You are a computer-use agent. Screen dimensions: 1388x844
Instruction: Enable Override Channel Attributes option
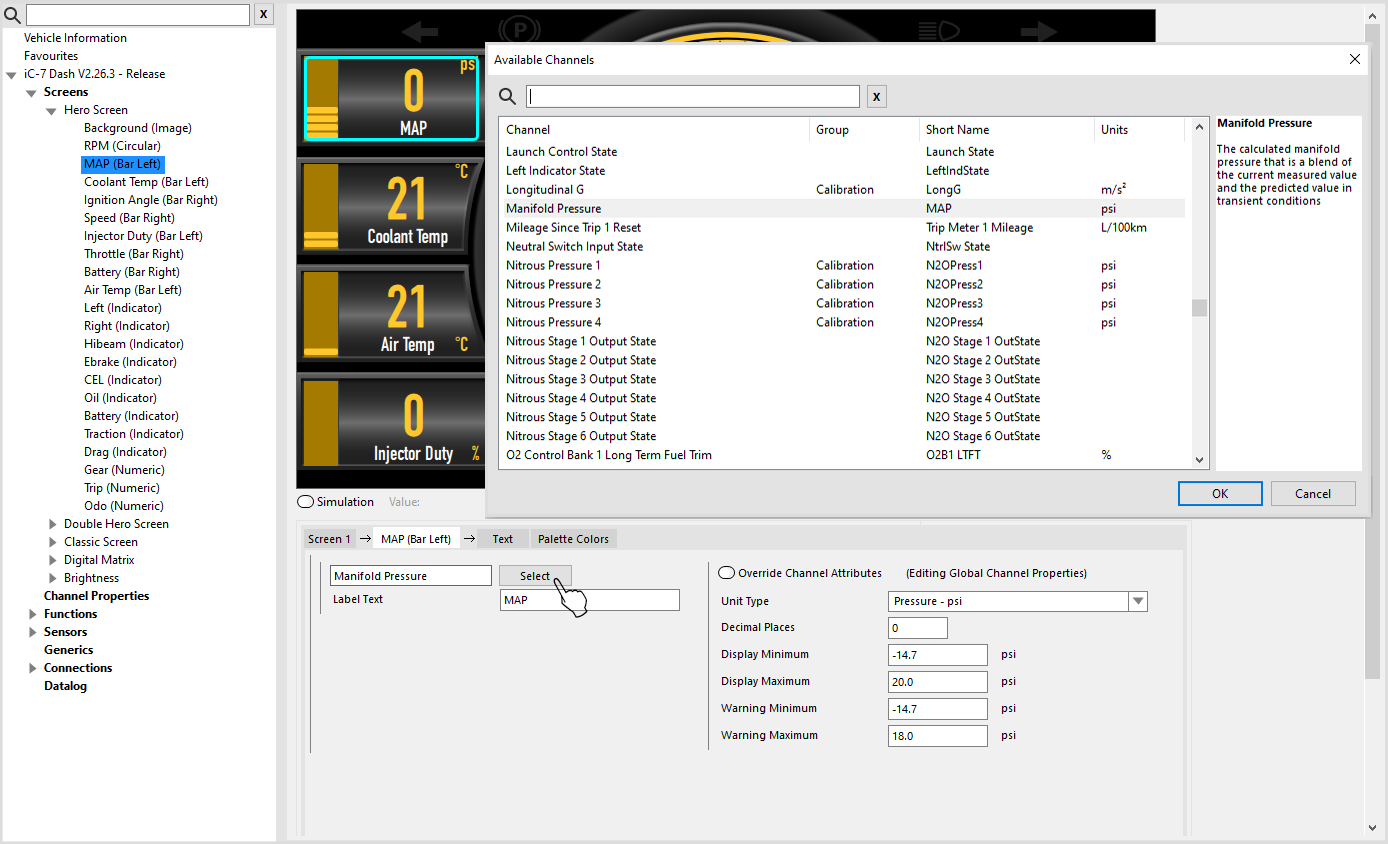(727, 573)
